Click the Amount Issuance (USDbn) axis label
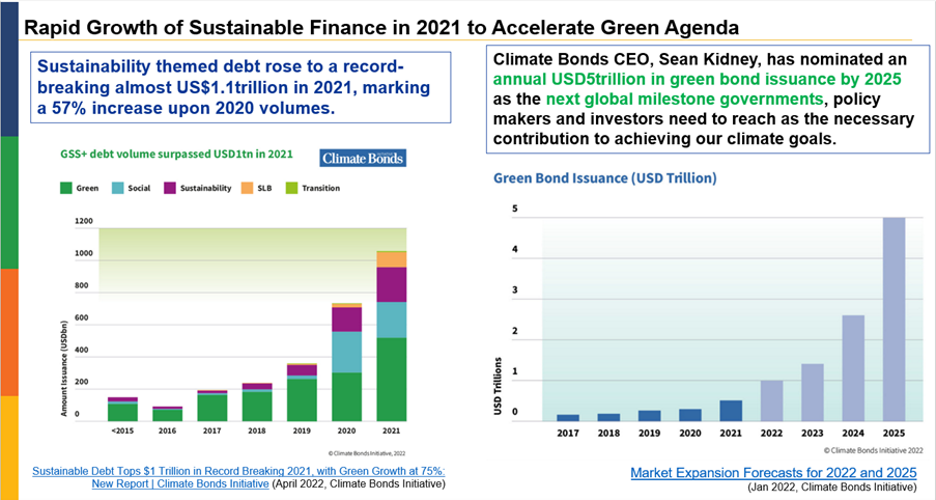936x500 pixels. [64, 368]
